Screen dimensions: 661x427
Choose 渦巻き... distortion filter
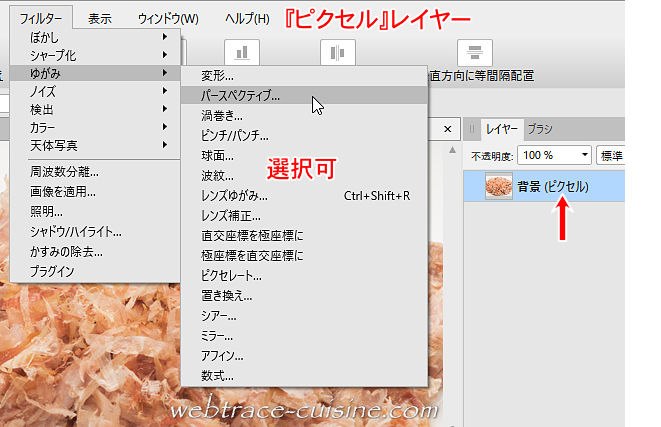point(222,115)
